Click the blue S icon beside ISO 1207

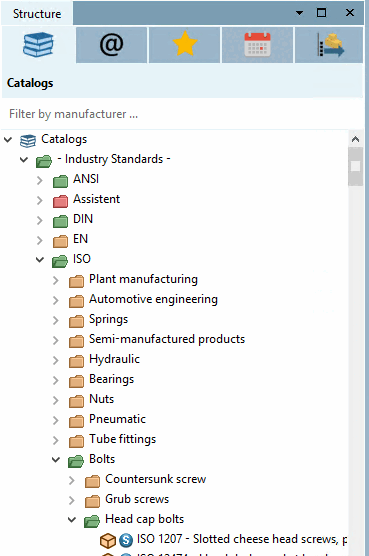tap(126, 540)
